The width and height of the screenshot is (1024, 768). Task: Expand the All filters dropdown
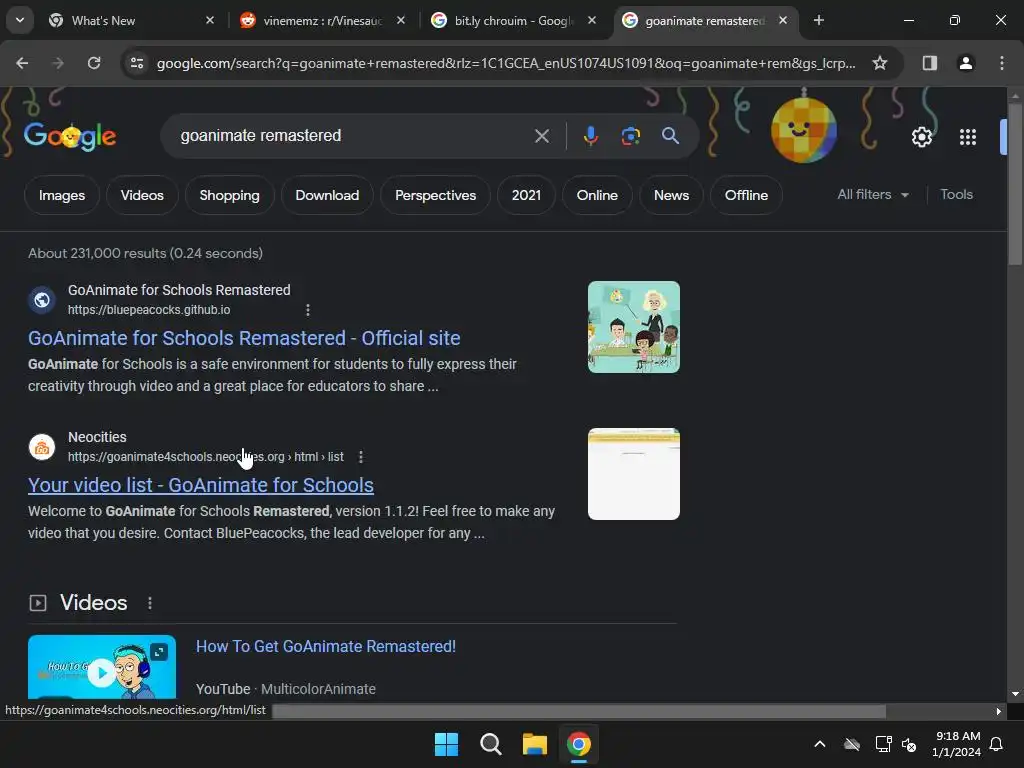point(872,195)
